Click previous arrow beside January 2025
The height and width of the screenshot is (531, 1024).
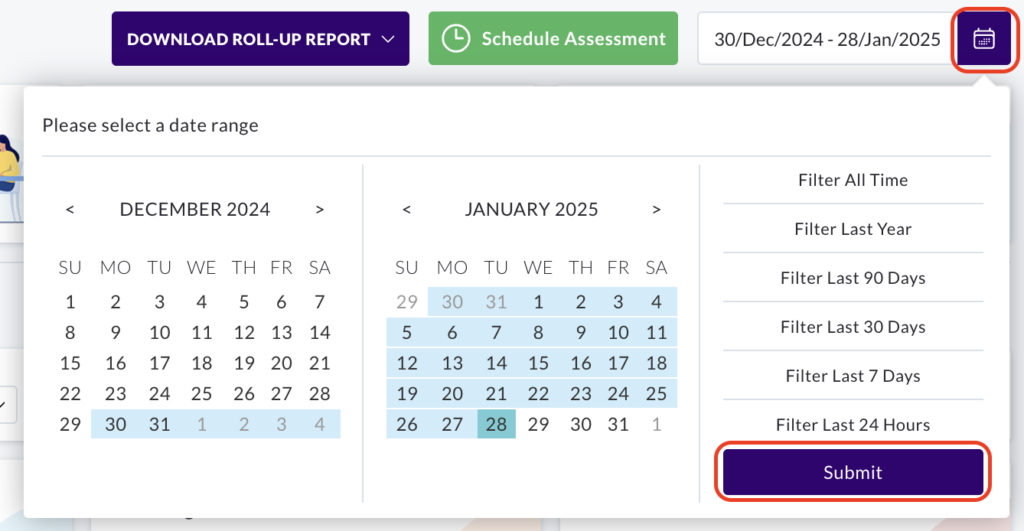(406, 210)
